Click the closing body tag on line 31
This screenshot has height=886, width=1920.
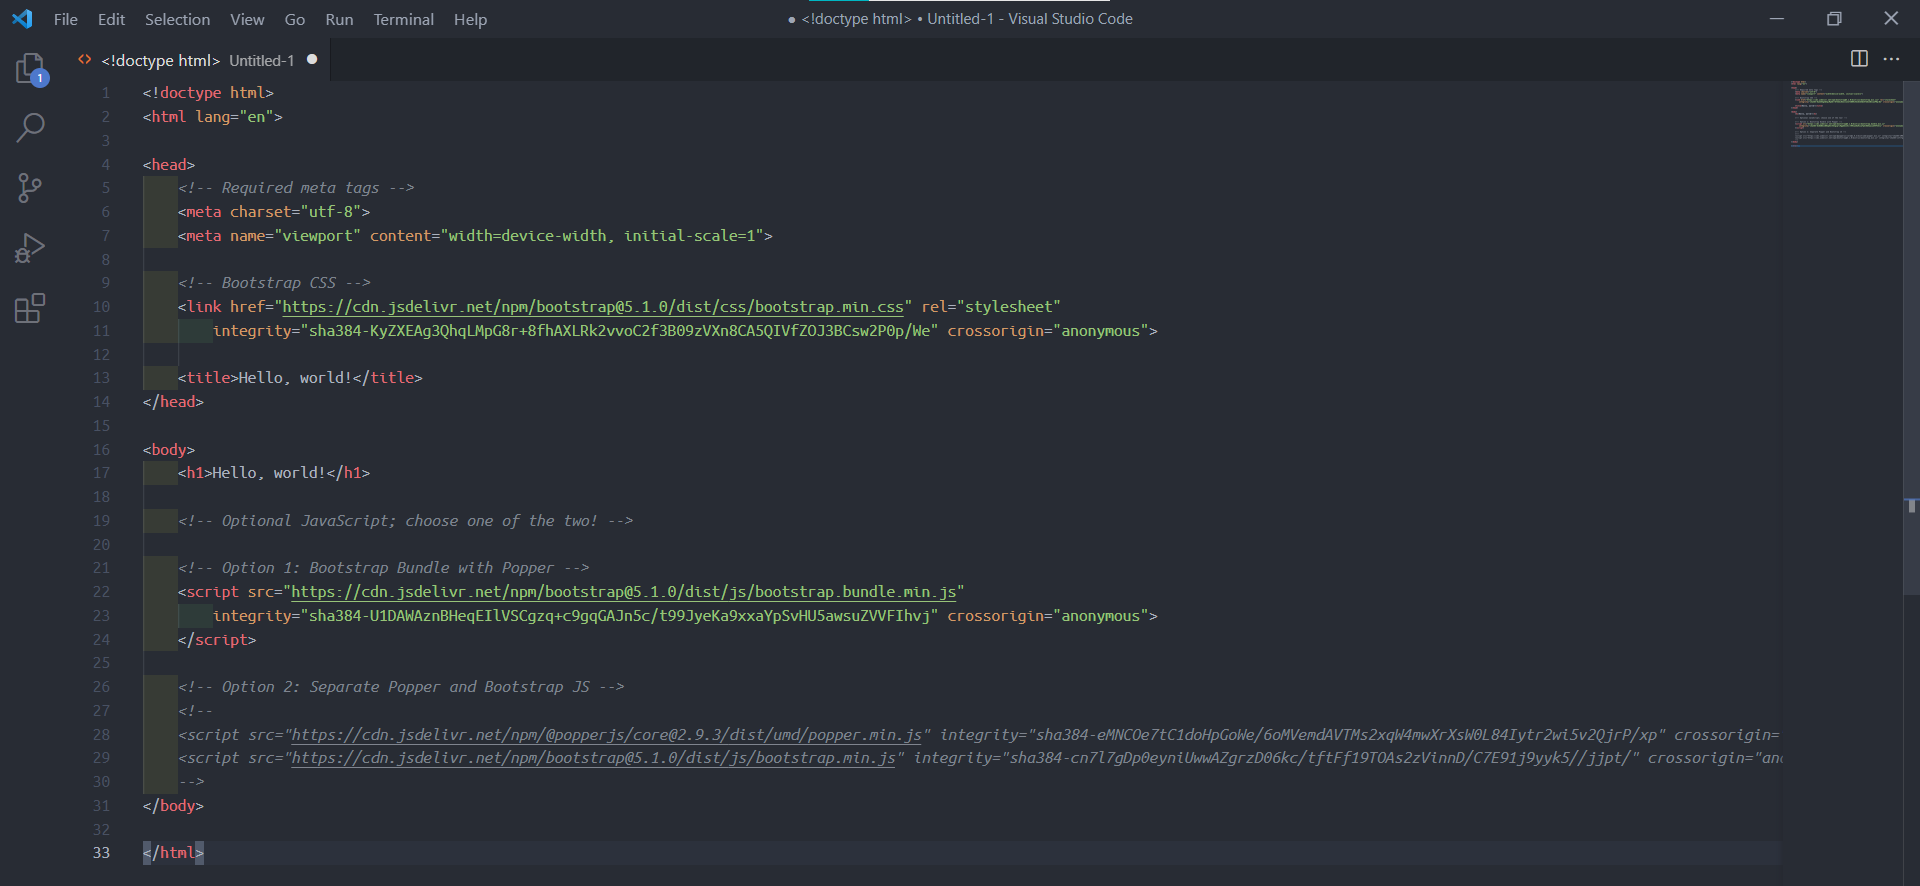(173, 806)
